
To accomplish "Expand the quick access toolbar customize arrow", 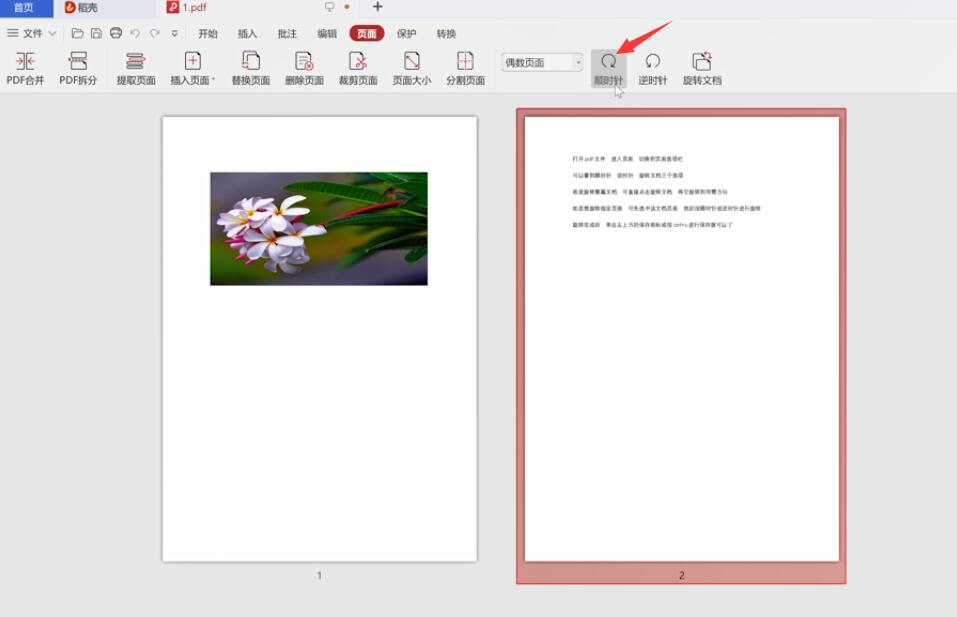I will pos(175,34).
